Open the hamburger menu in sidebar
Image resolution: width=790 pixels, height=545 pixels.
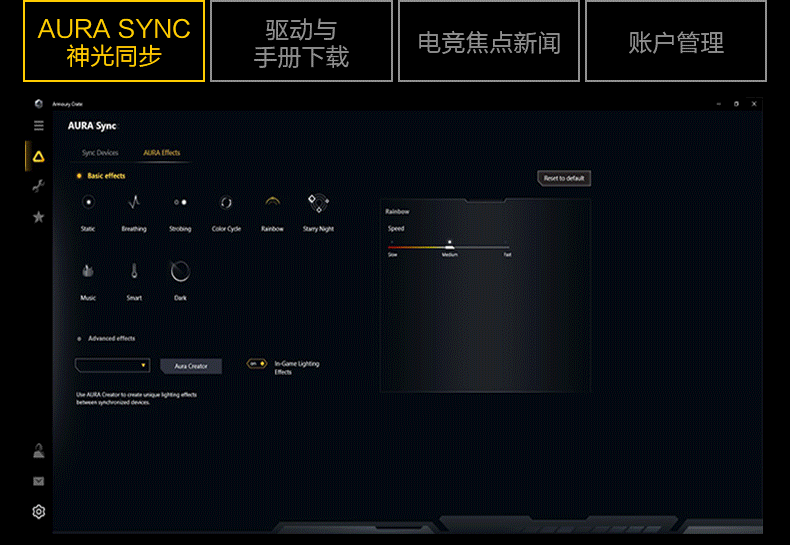coord(39,125)
